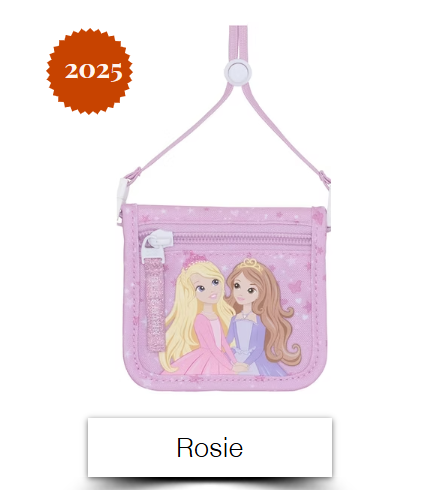The height and width of the screenshot is (490, 427).
Task: Click the Rosie name text
Action: tap(210, 447)
